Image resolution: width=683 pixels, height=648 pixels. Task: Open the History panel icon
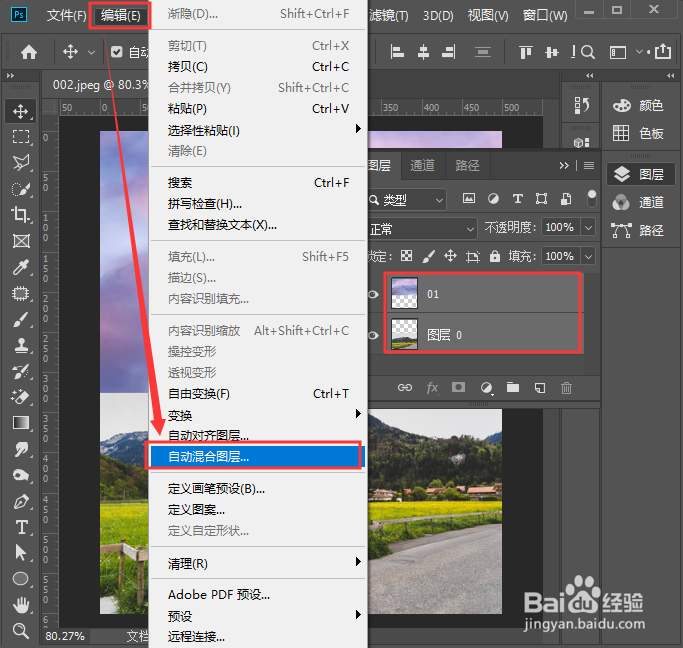click(582, 105)
